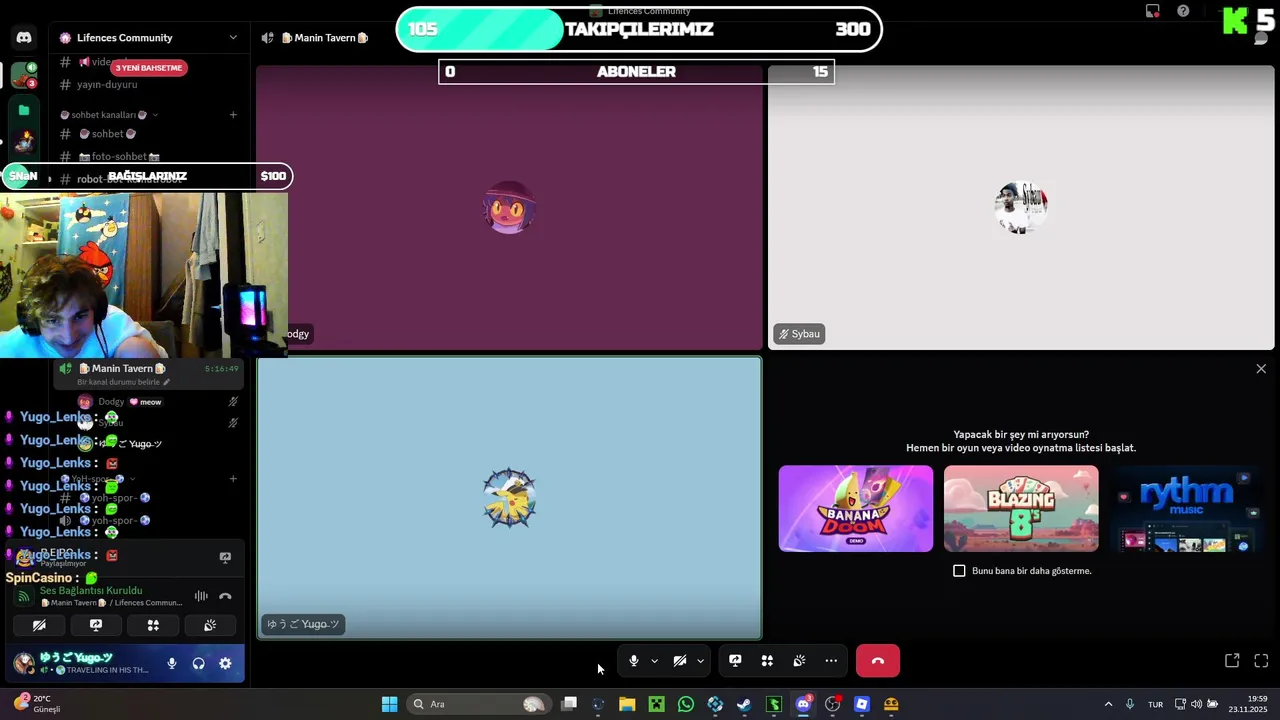Deafen with headphones icon in user panel

pos(198,663)
